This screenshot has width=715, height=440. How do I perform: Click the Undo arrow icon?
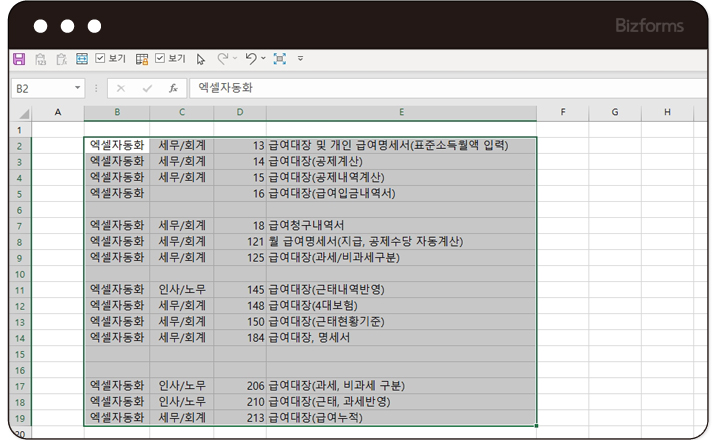pos(250,59)
